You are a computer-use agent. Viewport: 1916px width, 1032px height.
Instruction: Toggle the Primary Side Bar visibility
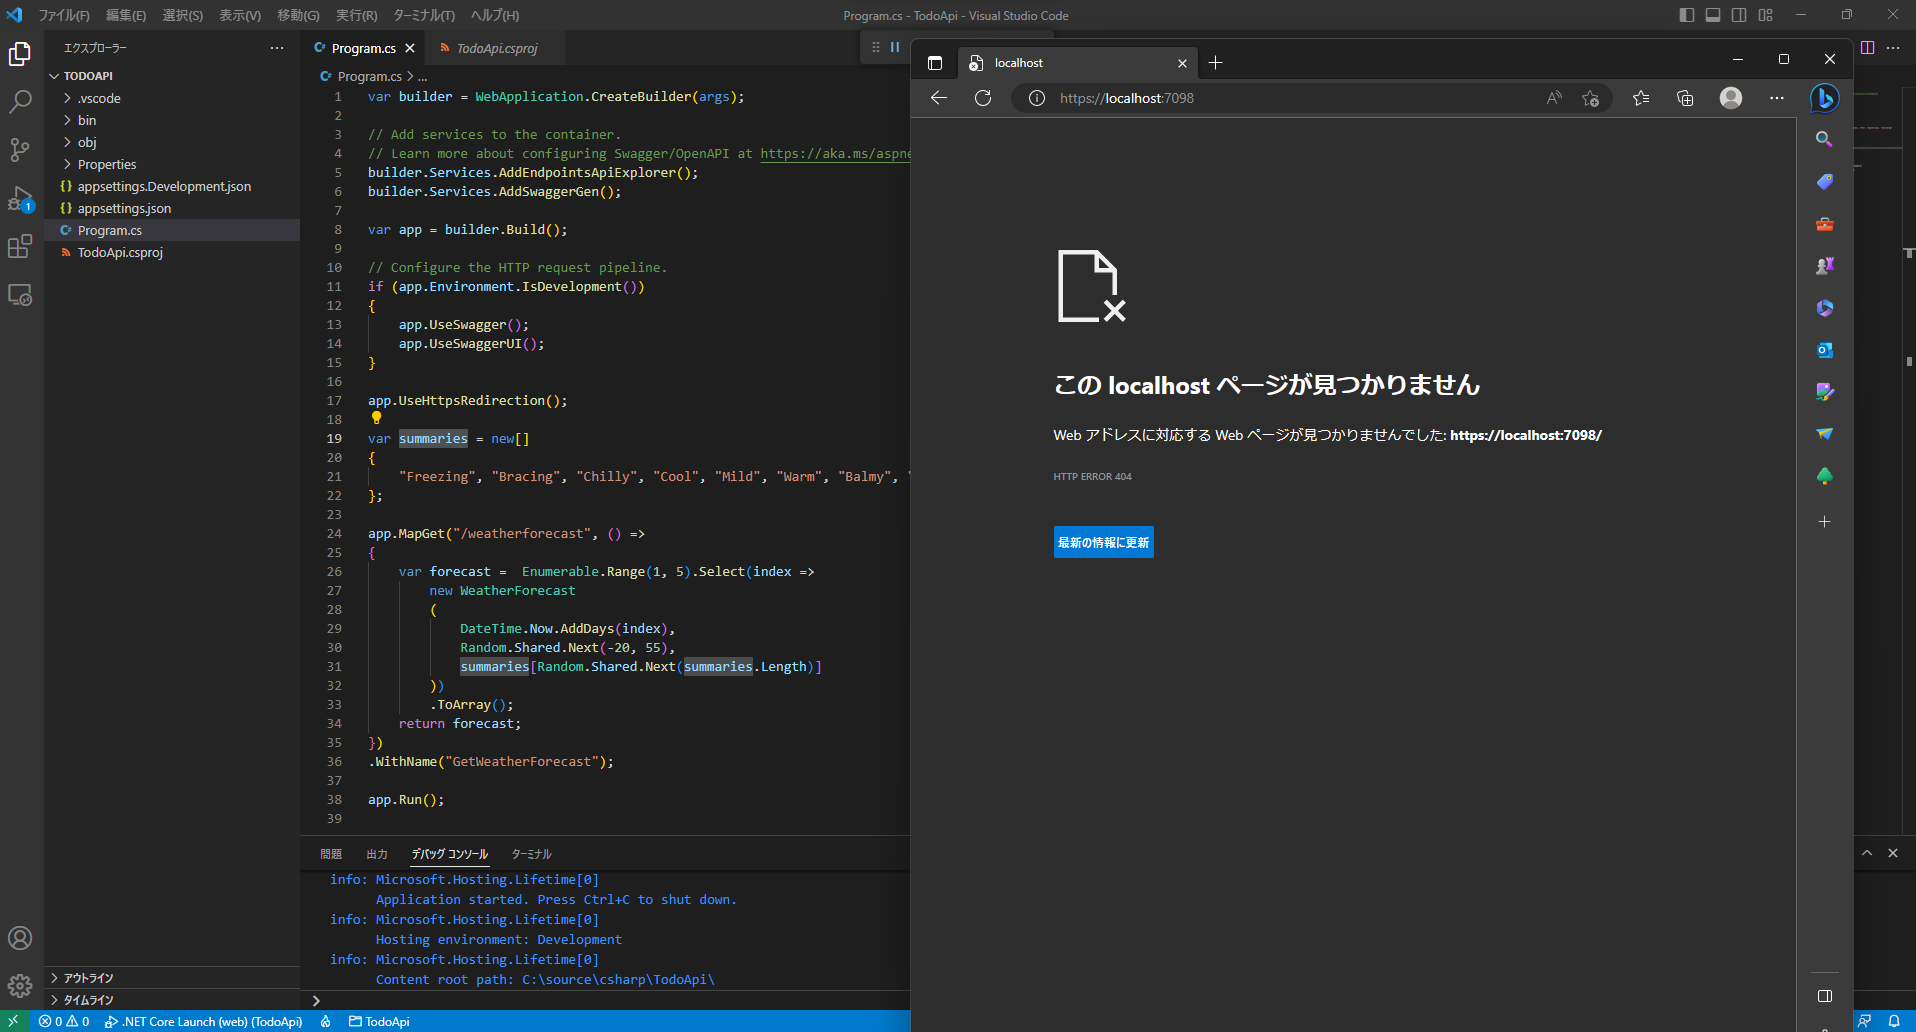point(1687,15)
